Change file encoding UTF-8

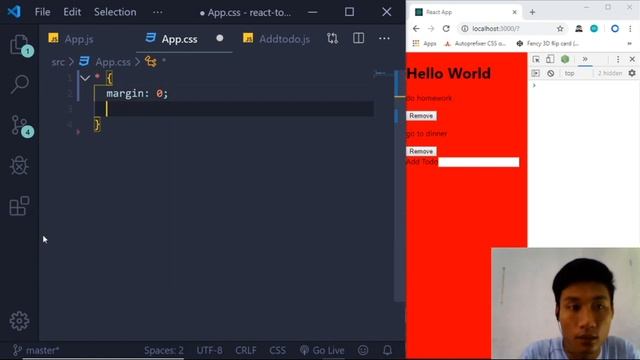pyautogui.click(x=209, y=350)
